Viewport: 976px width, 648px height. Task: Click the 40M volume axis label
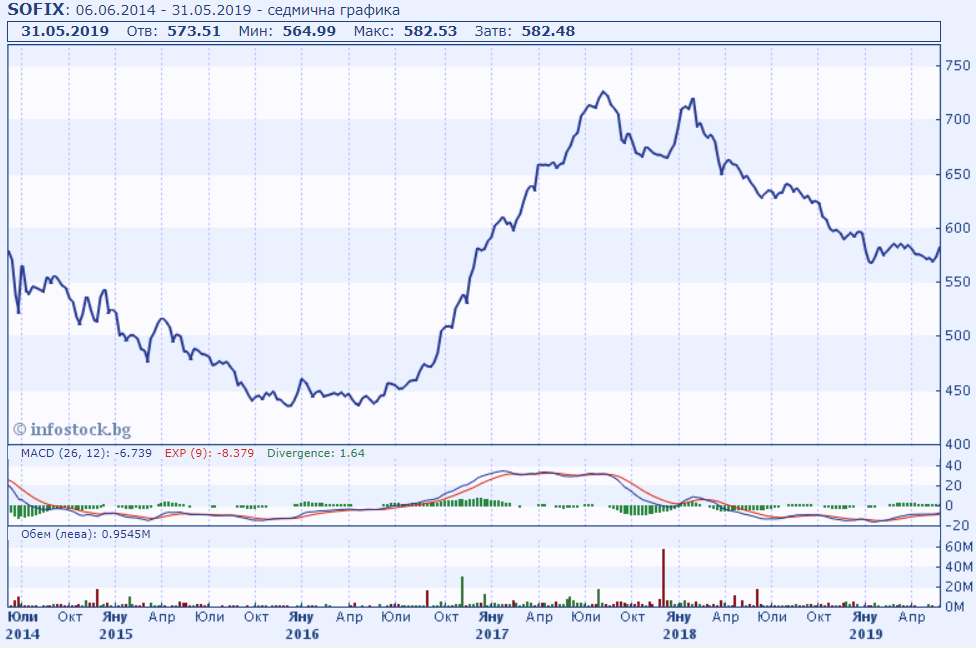tap(959, 567)
